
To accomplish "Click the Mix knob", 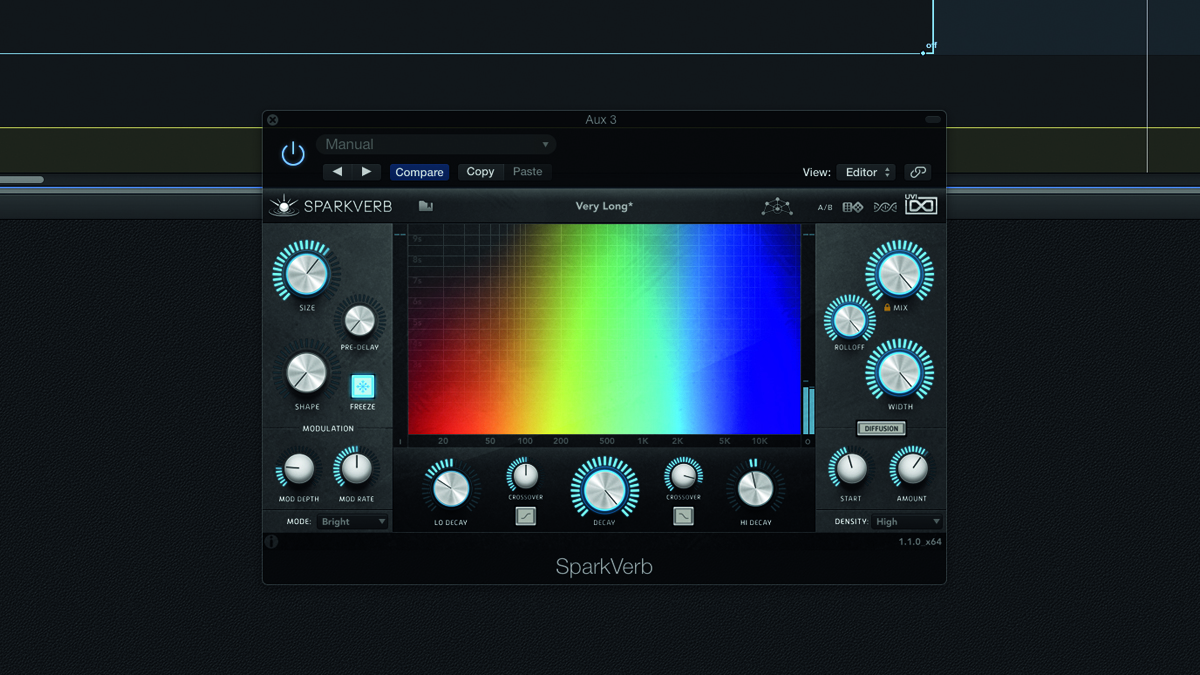I will point(899,272).
